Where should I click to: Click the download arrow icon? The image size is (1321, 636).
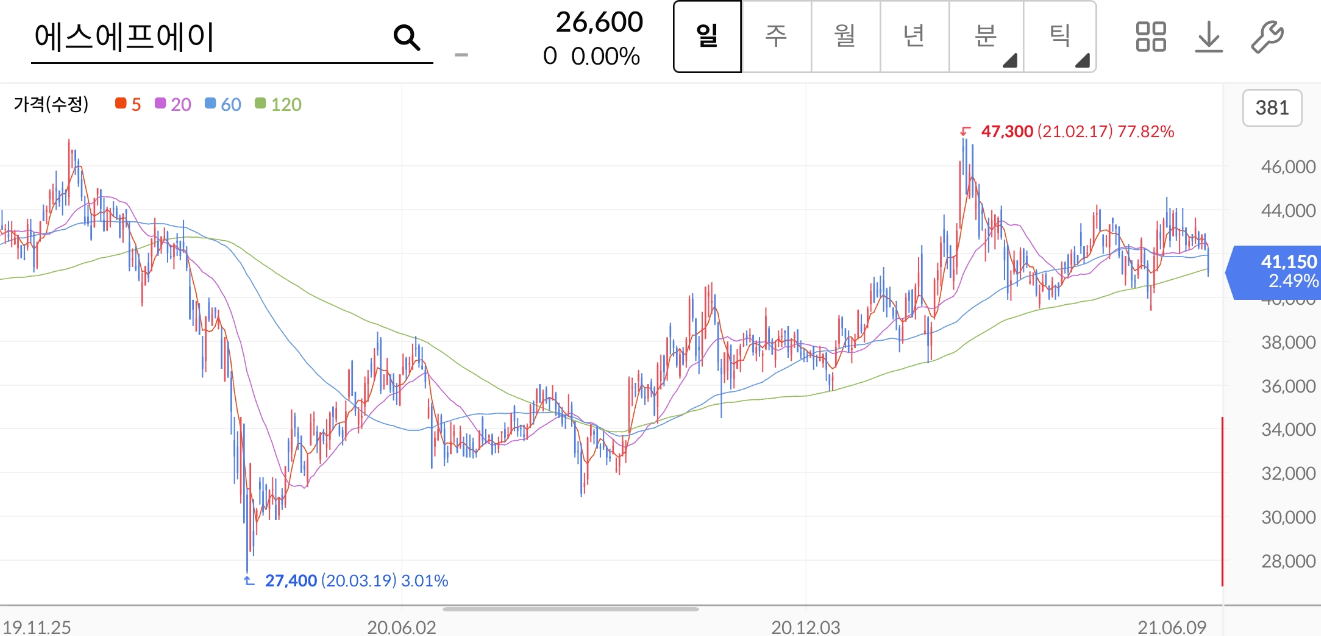tap(1209, 37)
